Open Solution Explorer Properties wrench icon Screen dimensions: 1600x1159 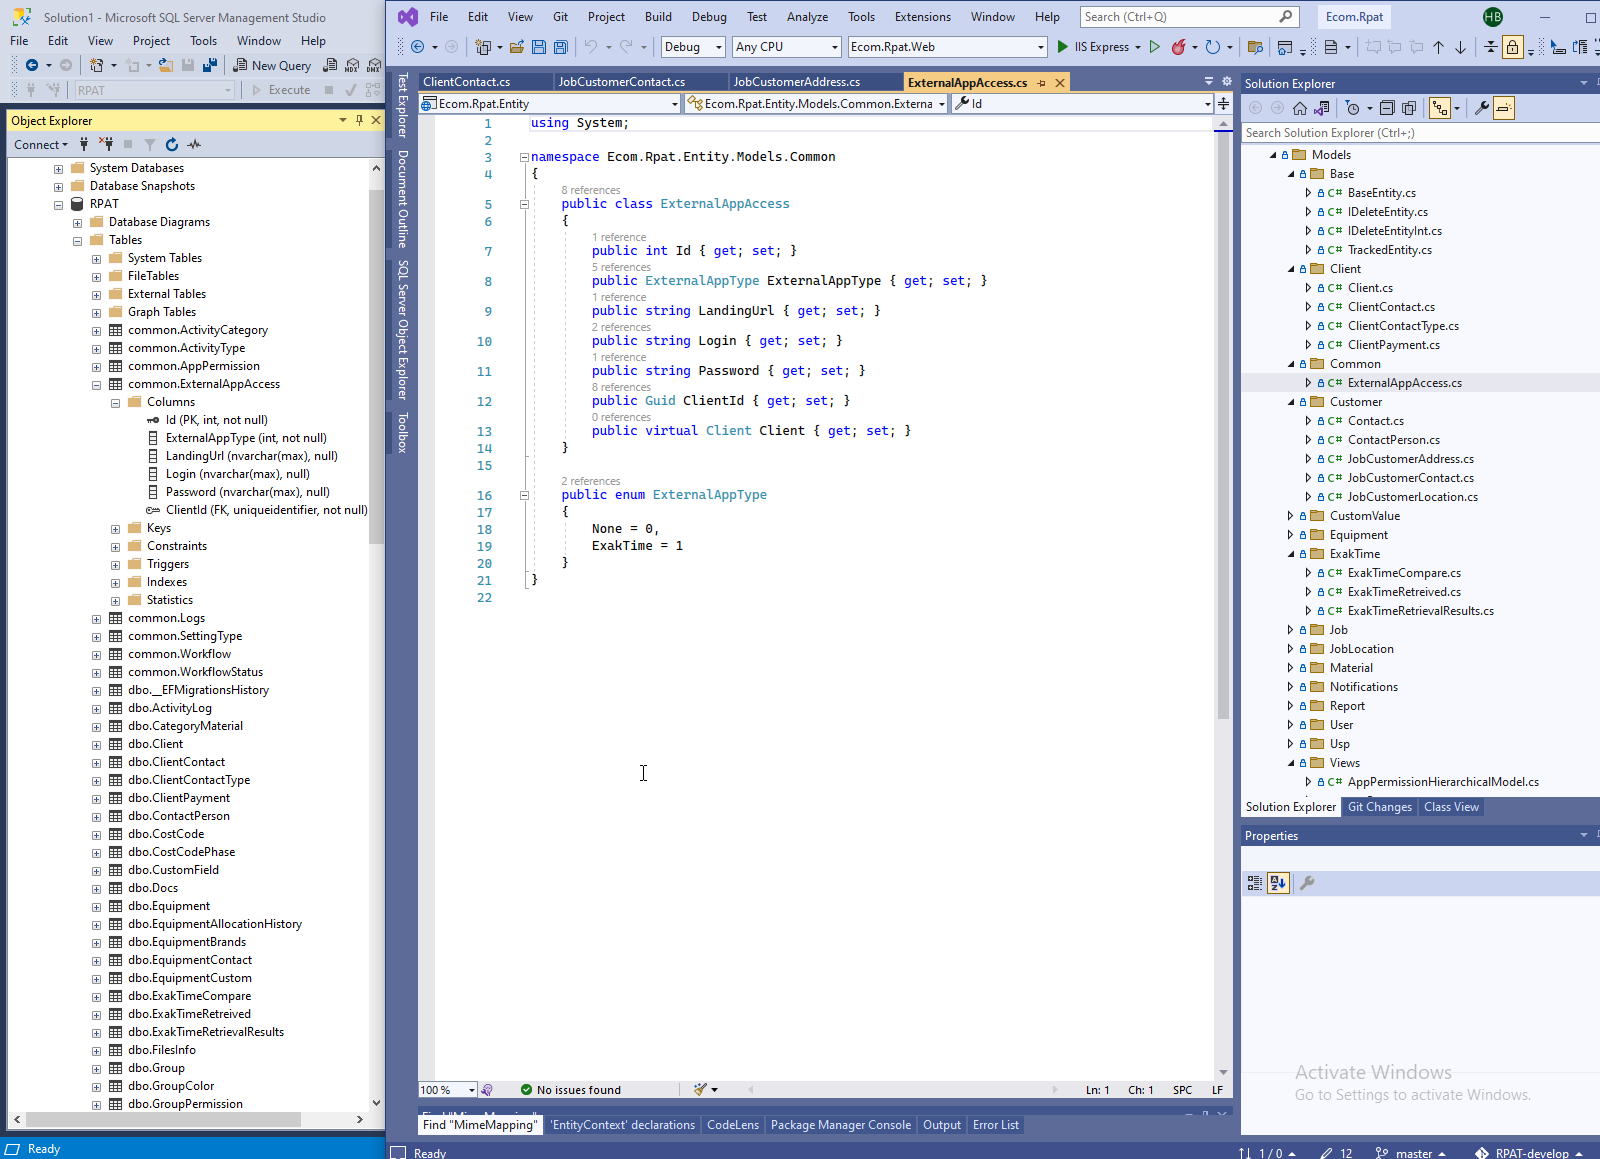coord(1482,108)
